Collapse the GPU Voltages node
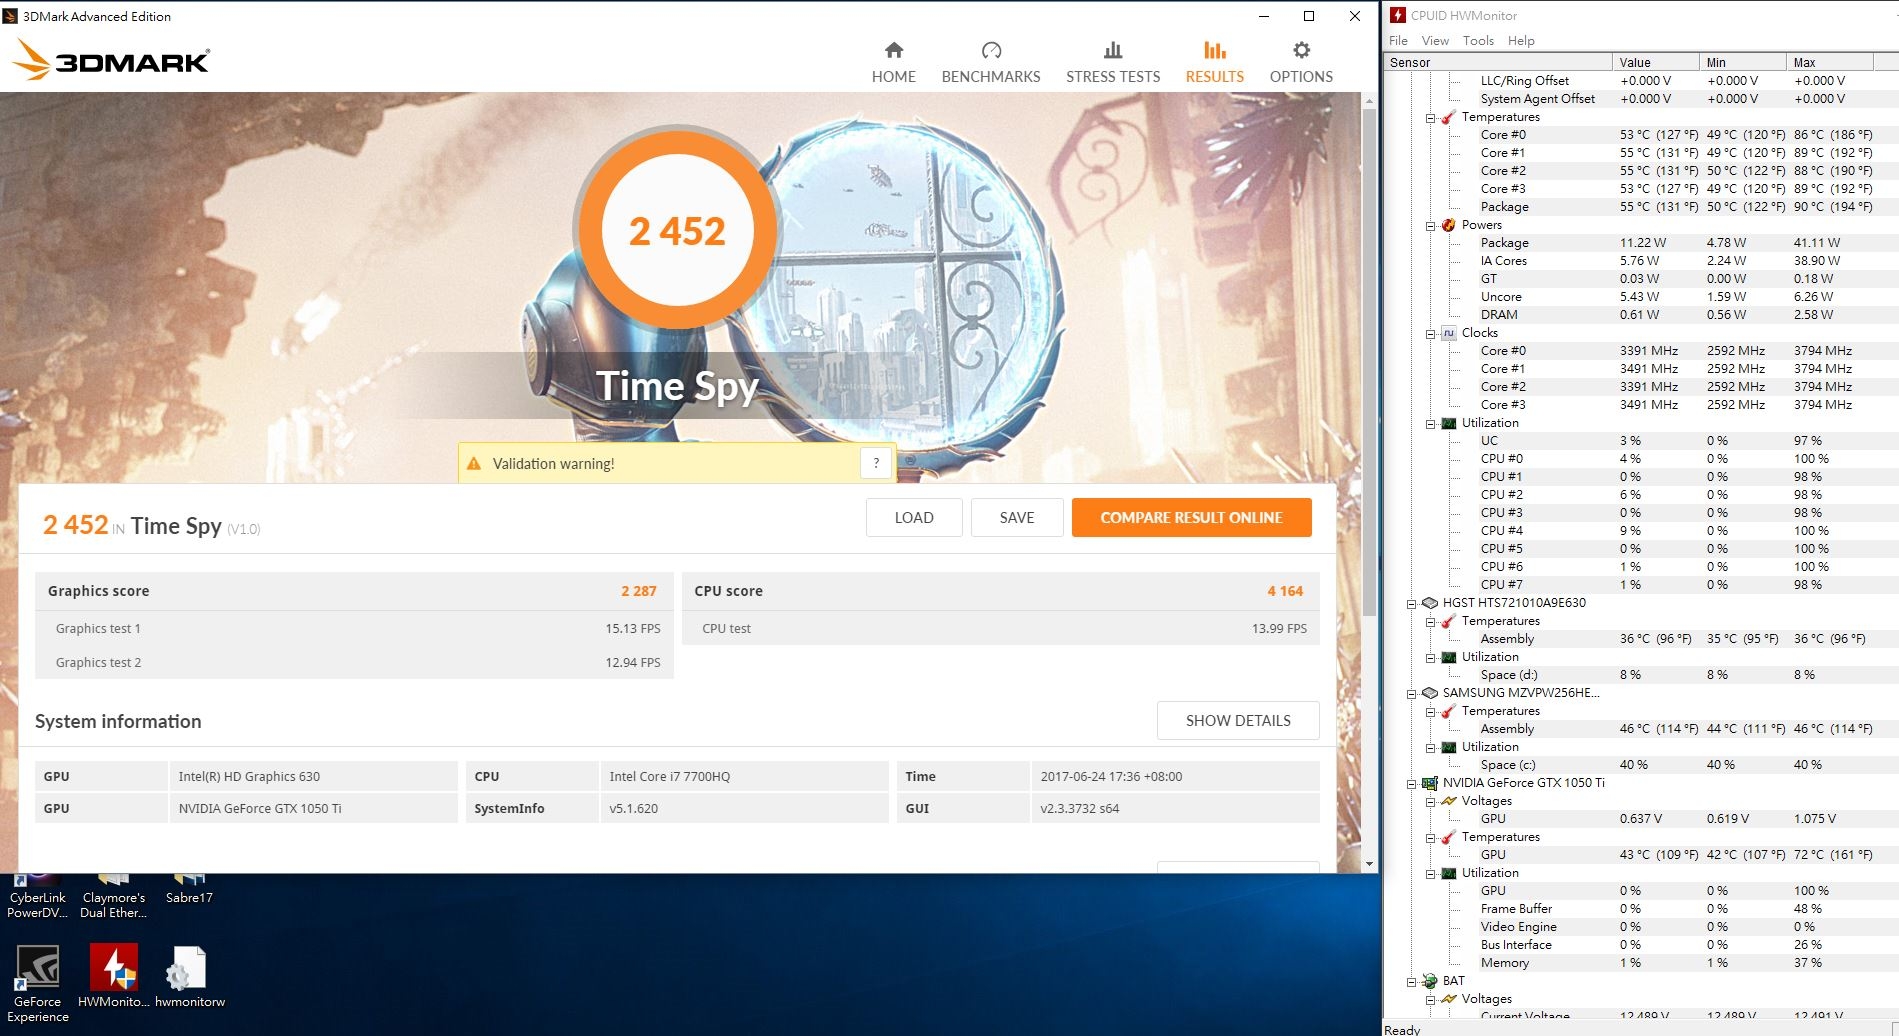Screen dimensions: 1899x1036 pyautogui.click(x=1431, y=802)
